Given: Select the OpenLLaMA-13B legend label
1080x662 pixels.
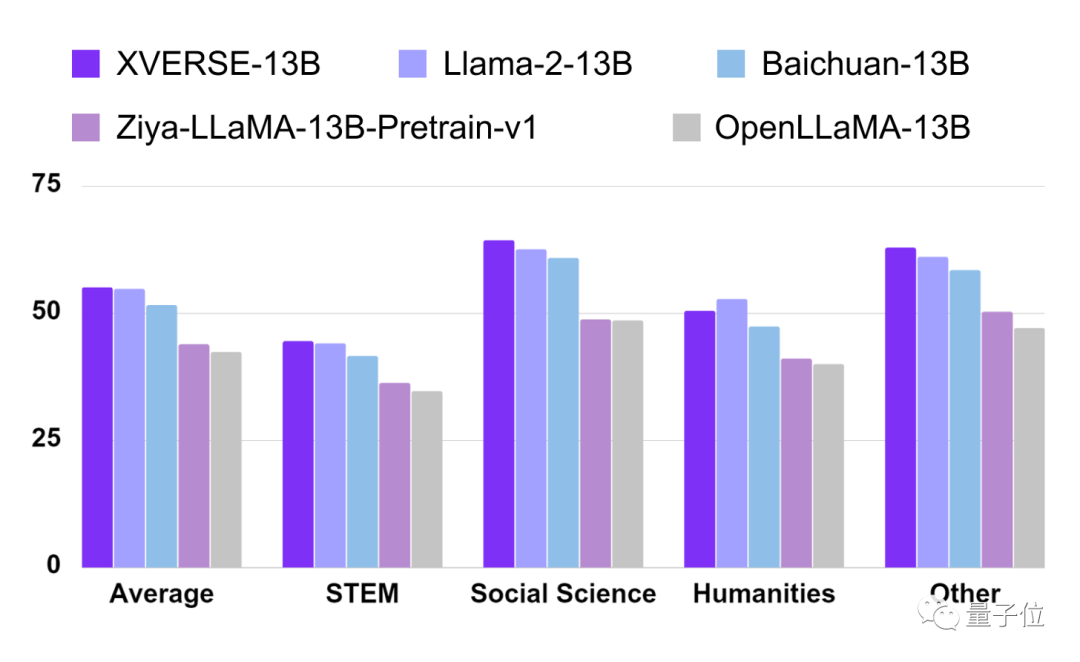Looking at the screenshot, I should 842,128.
